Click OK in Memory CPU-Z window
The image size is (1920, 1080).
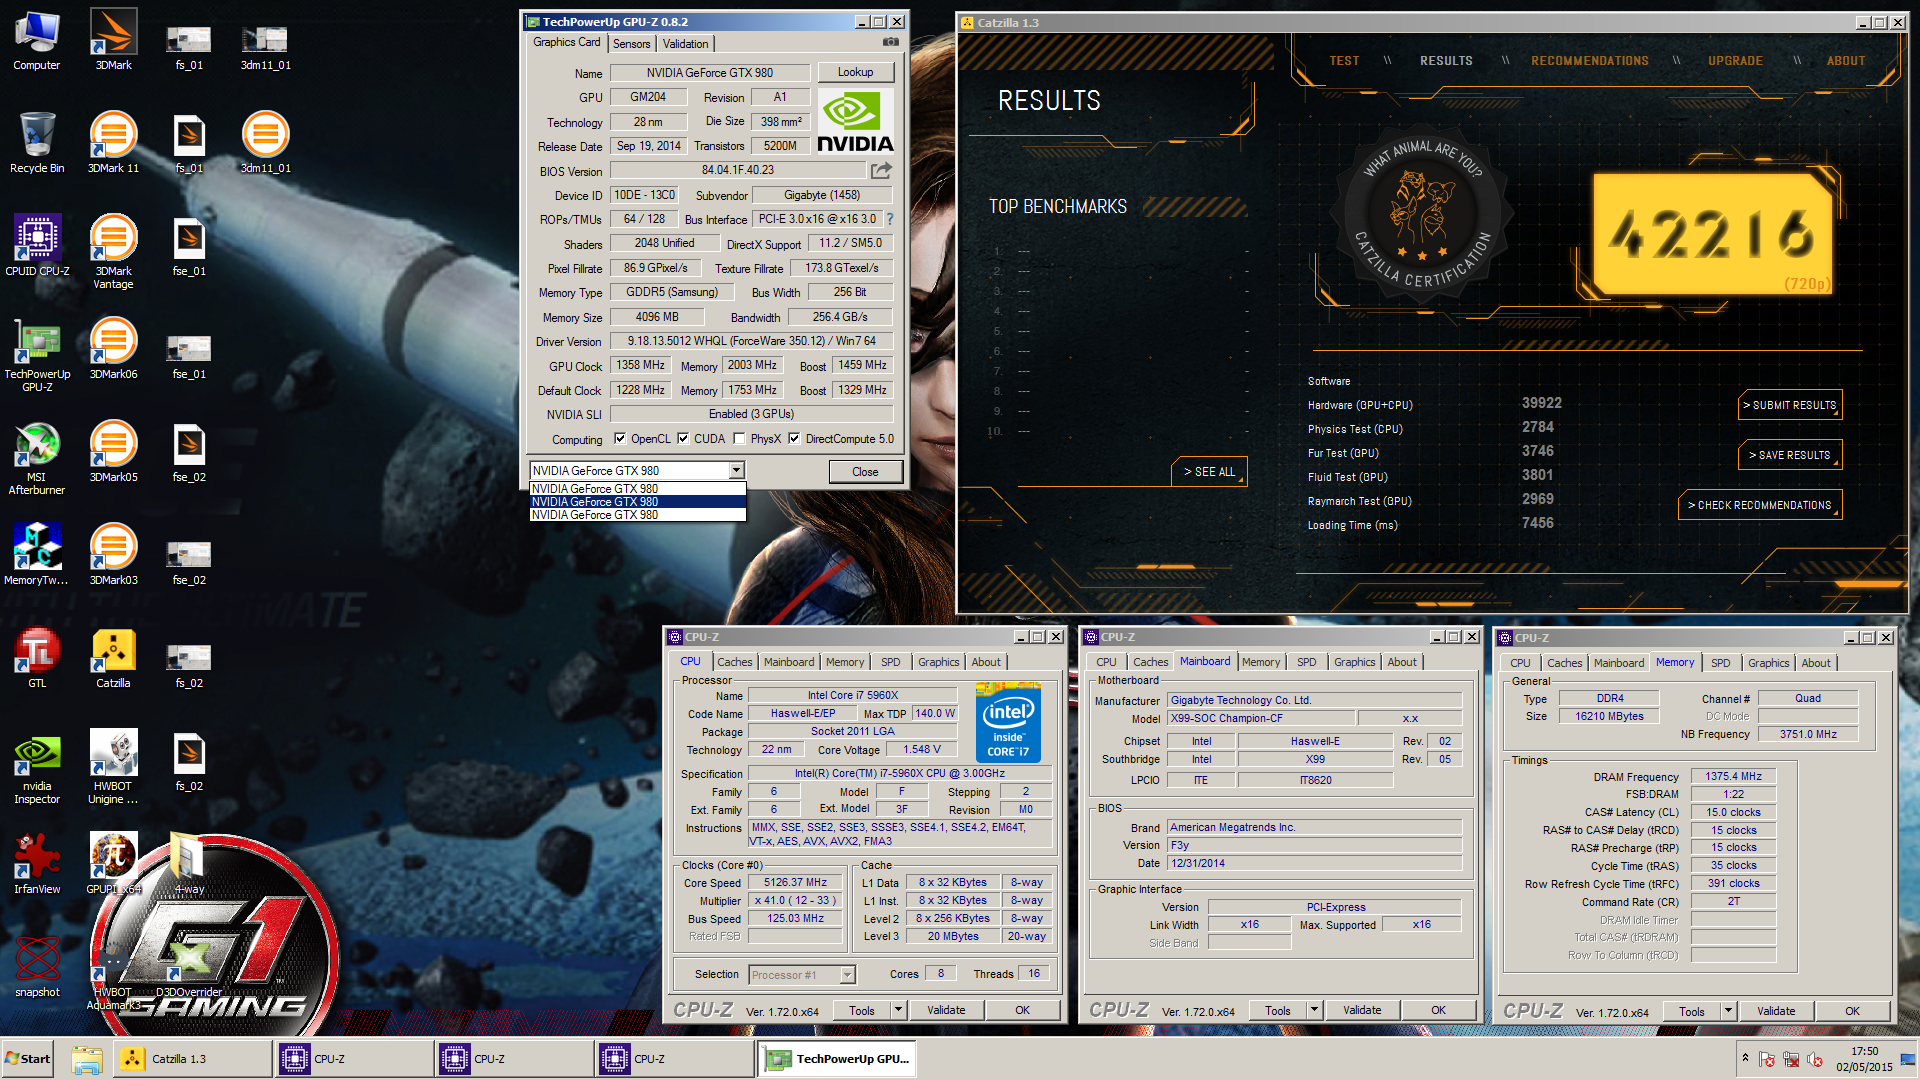[1852, 1011]
